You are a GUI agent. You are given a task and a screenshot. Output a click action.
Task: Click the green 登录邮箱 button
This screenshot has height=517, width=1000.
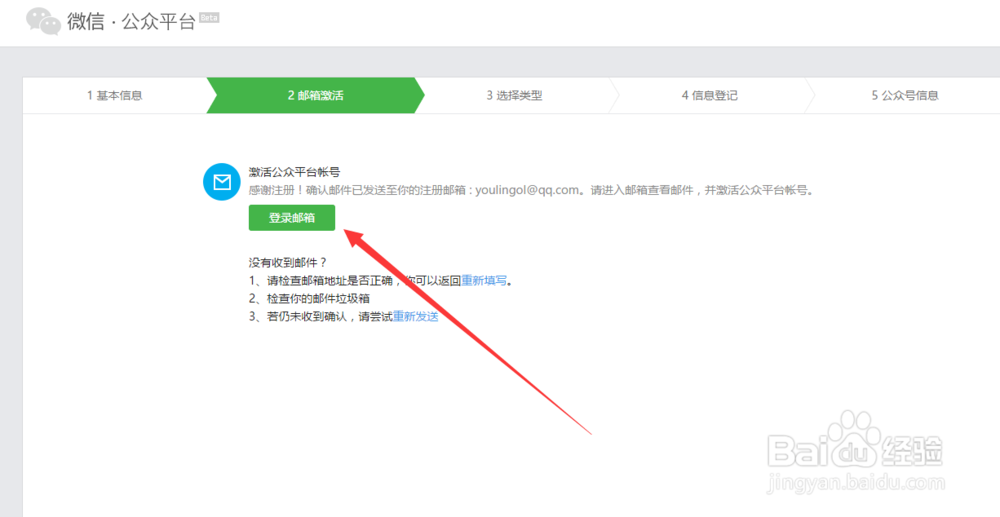click(291, 218)
